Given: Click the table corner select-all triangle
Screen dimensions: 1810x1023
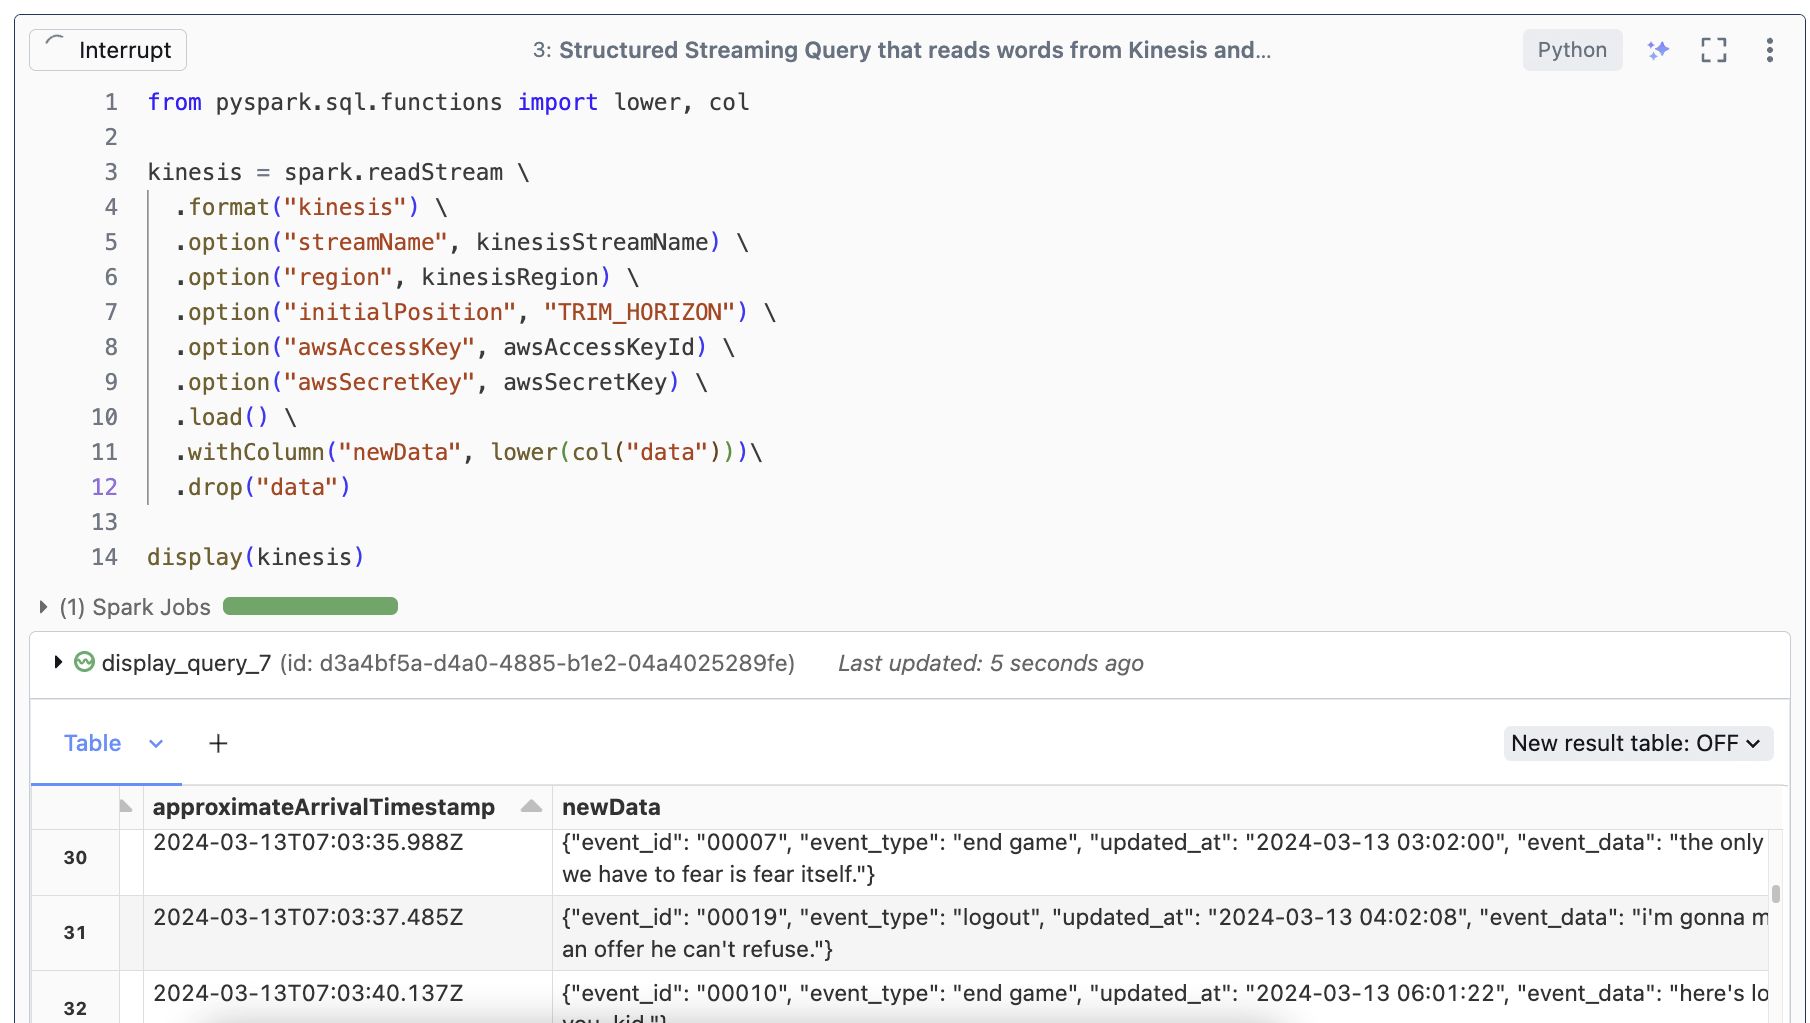Looking at the screenshot, I should 126,806.
